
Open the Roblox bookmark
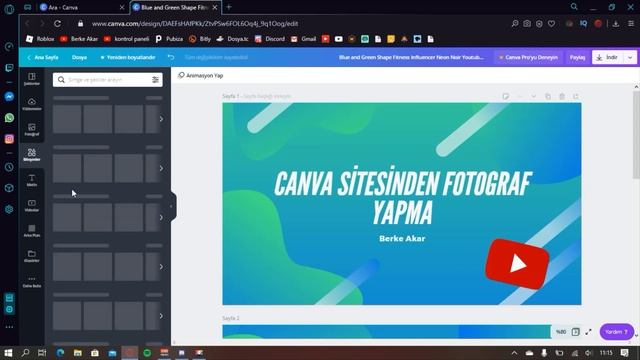point(40,39)
